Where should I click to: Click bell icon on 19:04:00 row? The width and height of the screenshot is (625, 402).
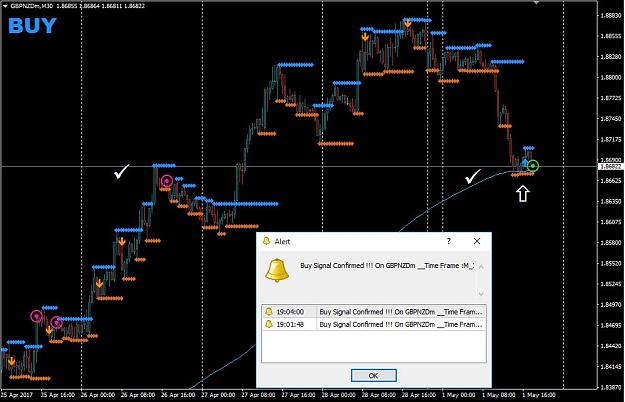(269, 312)
